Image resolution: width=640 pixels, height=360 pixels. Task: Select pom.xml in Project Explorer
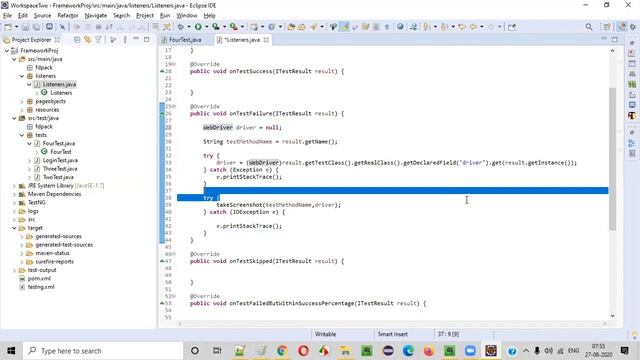click(39, 278)
